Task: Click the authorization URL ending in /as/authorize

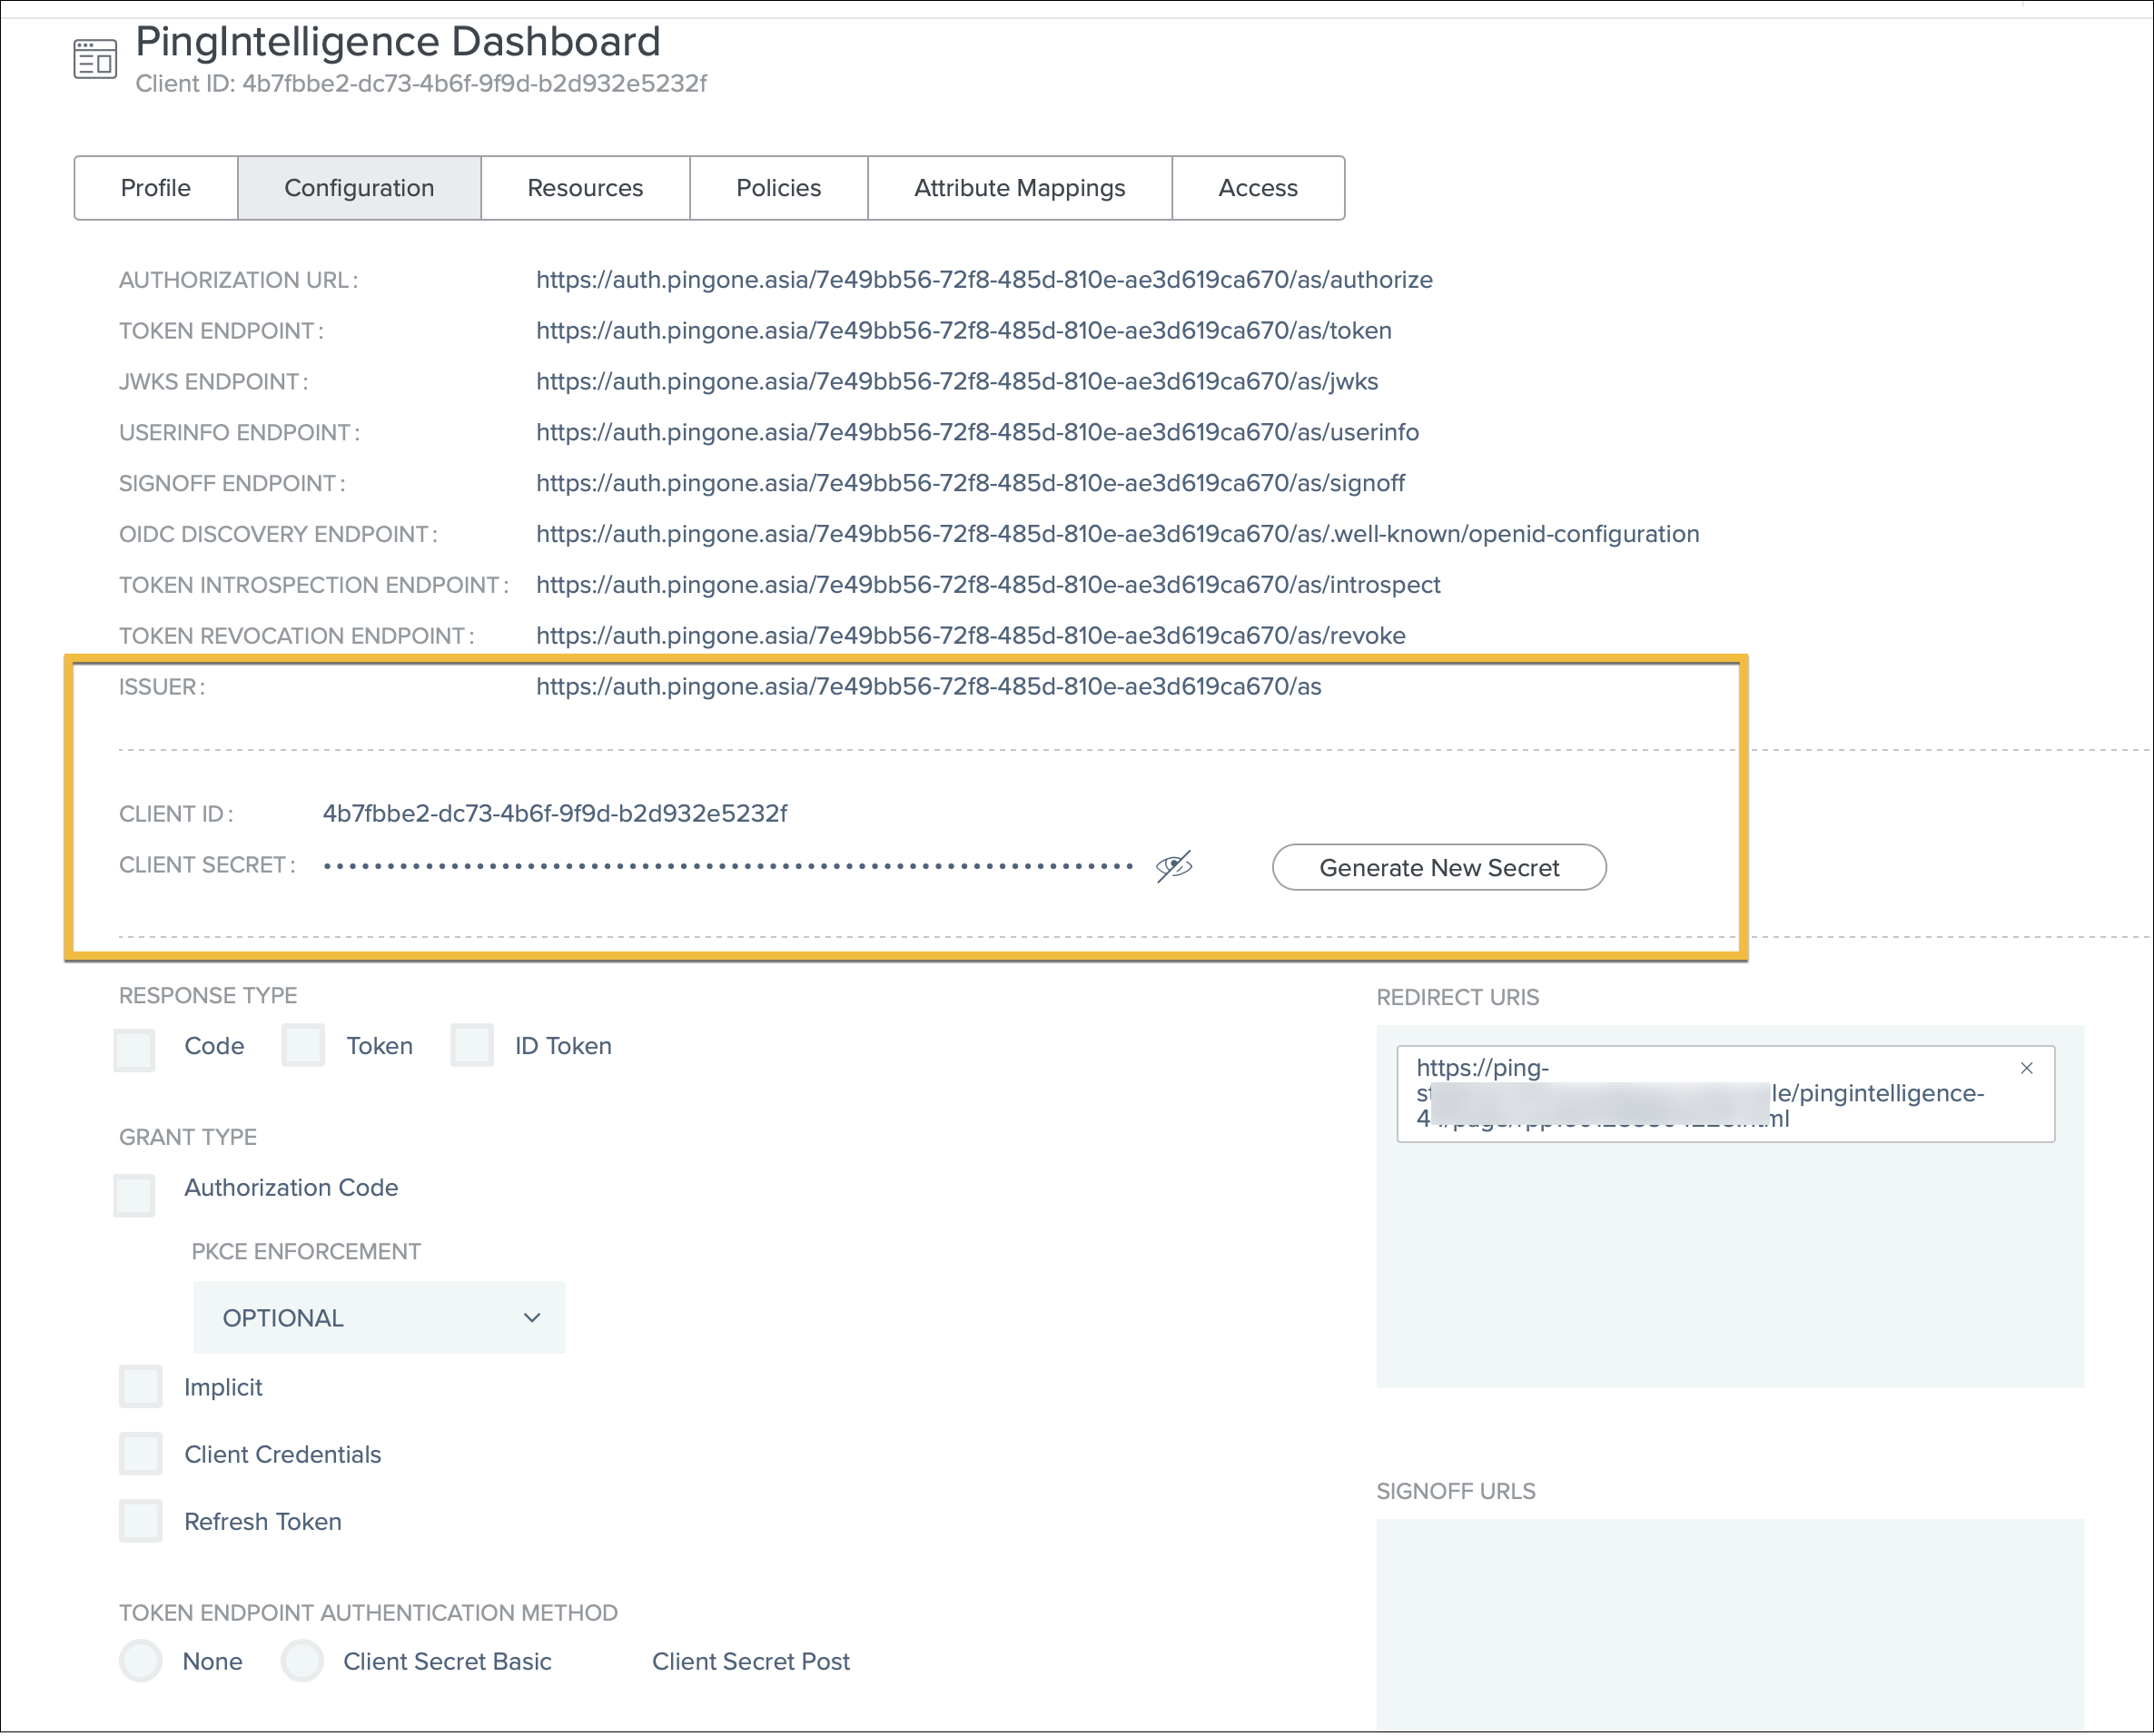Action: pos(984,280)
